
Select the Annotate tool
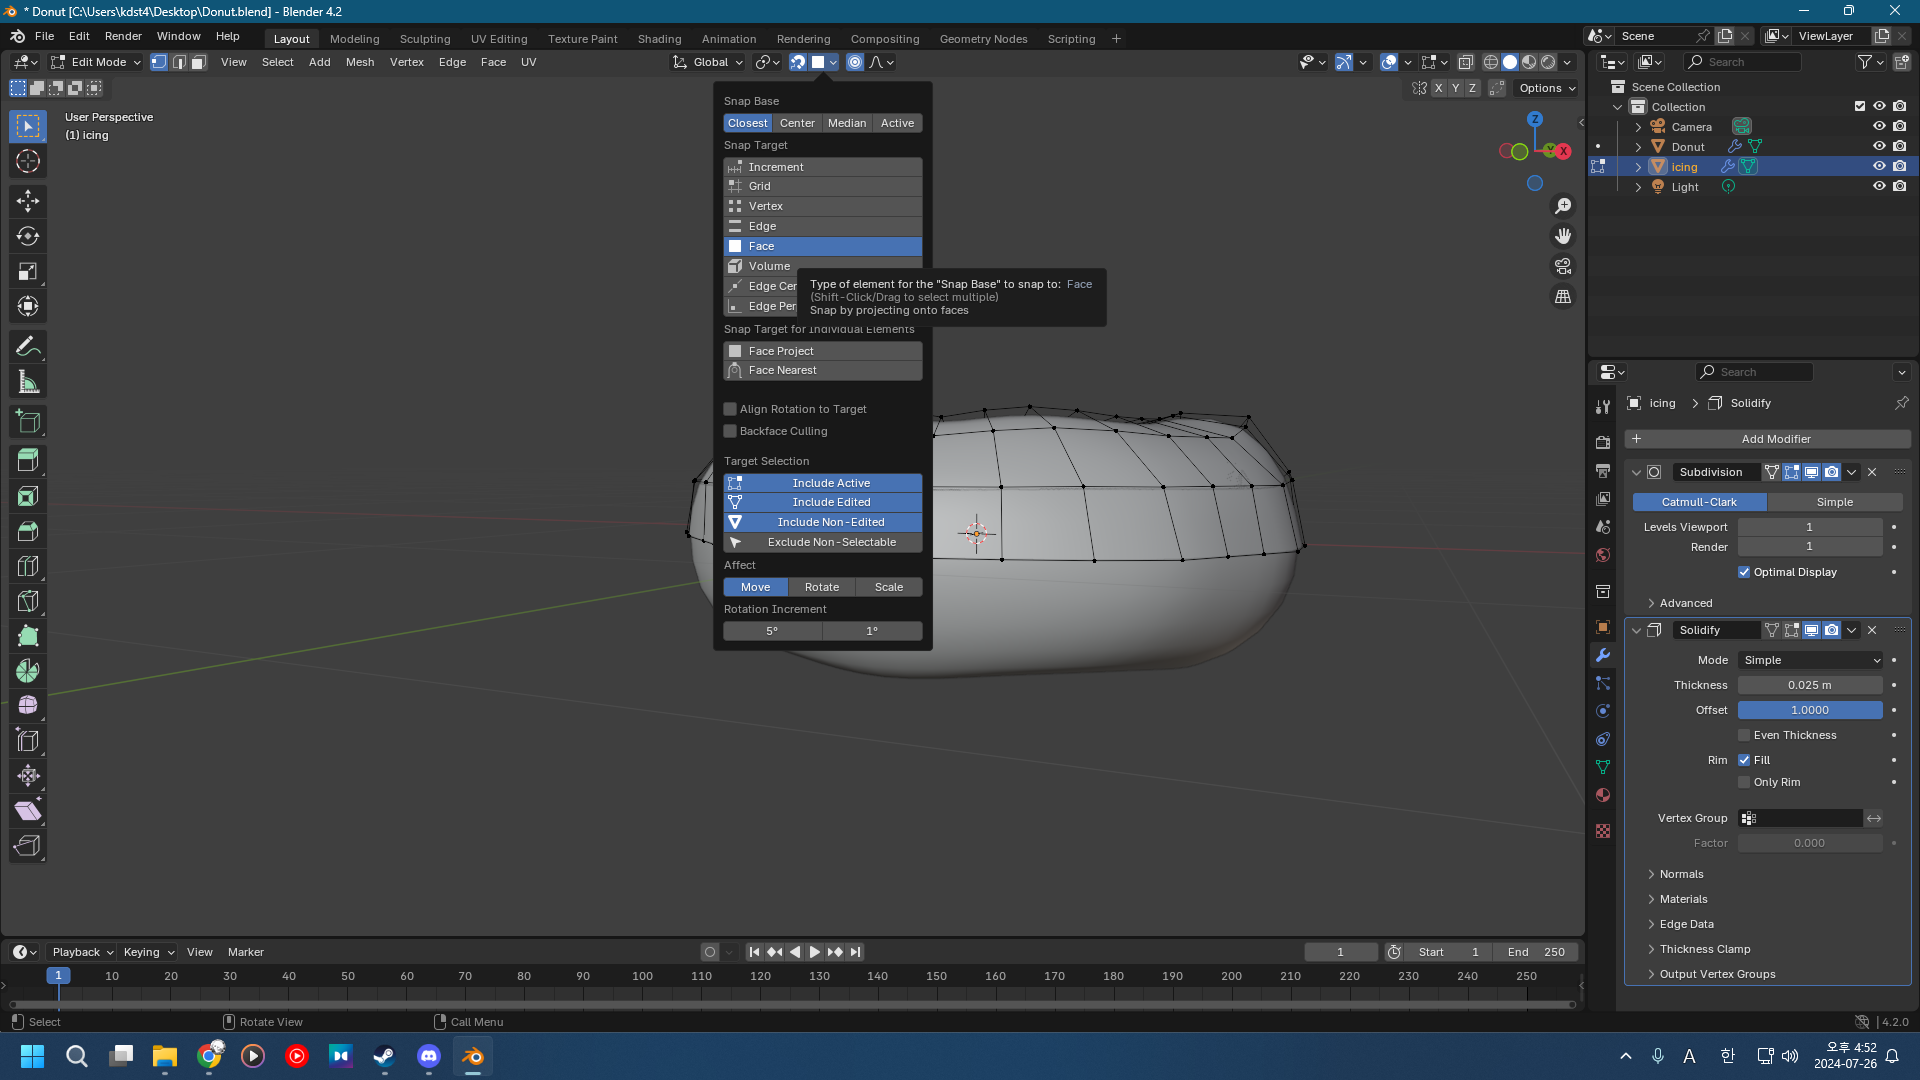[x=28, y=347]
